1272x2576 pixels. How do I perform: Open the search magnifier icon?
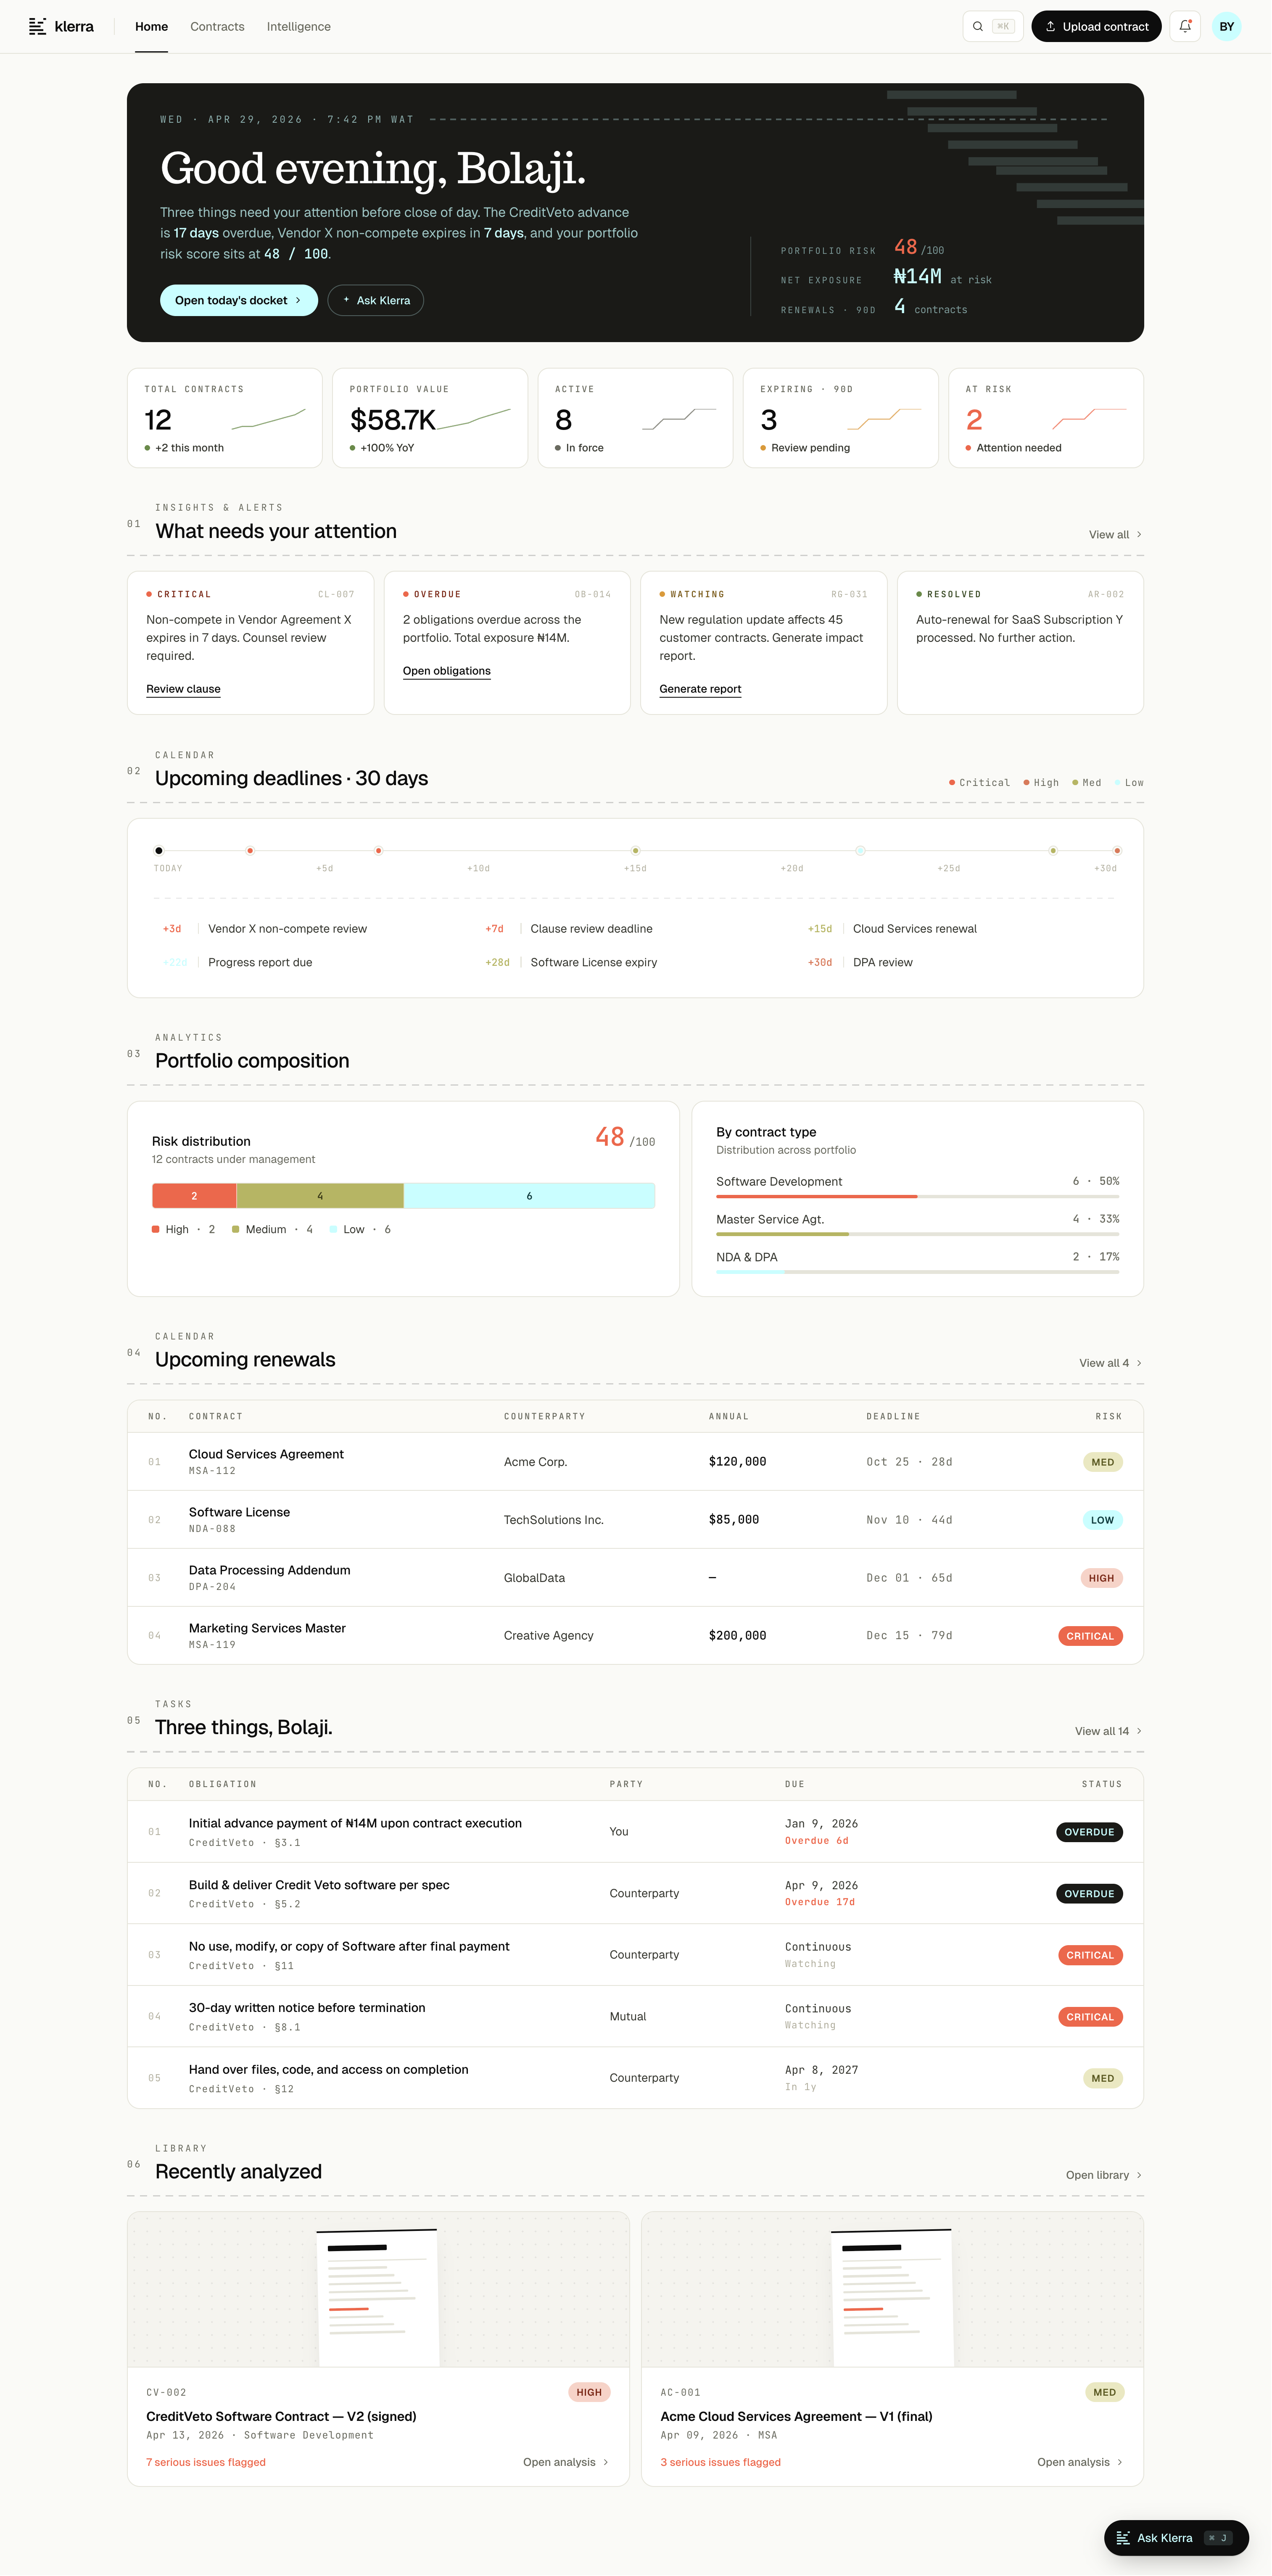(978, 27)
